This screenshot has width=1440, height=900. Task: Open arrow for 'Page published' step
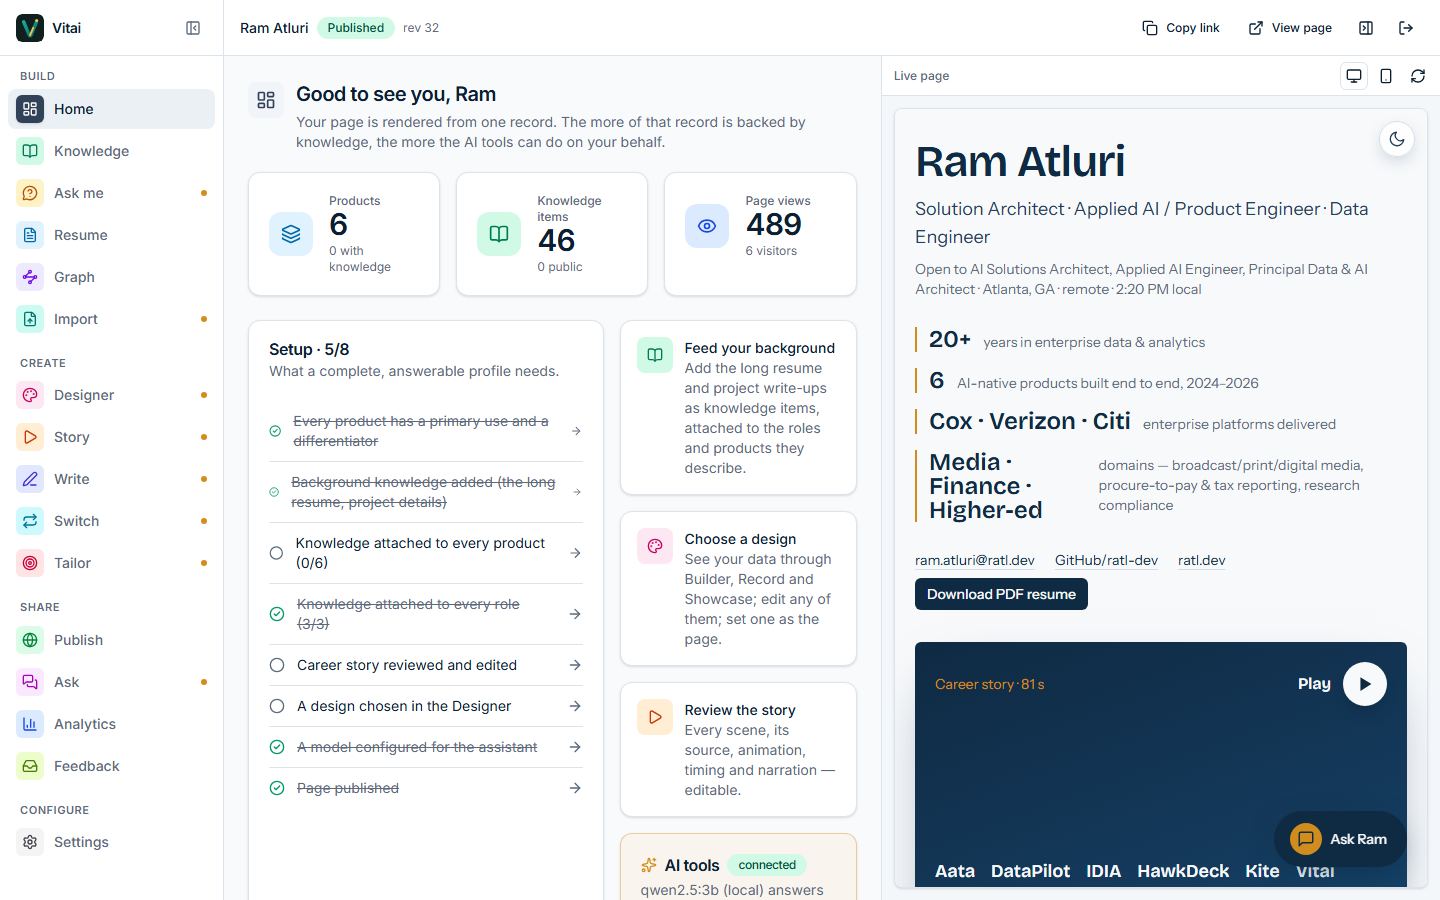click(575, 788)
